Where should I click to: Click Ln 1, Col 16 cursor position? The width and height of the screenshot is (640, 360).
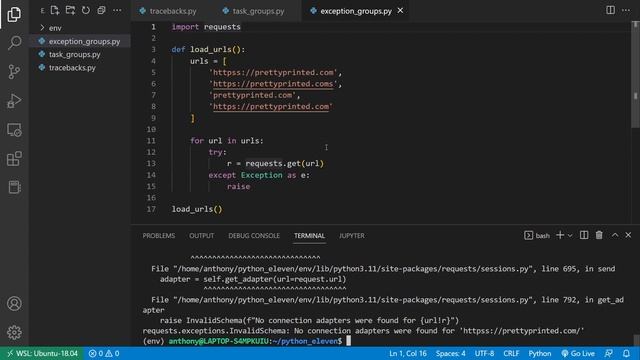[x=407, y=353]
